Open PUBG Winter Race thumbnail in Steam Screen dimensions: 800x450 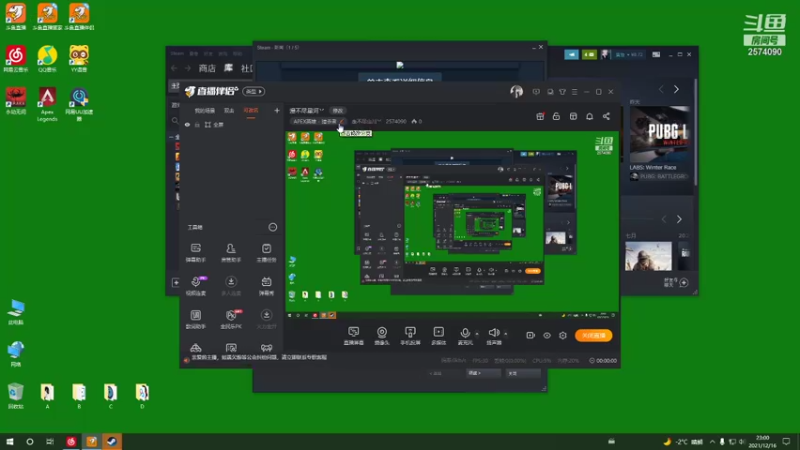coord(659,134)
